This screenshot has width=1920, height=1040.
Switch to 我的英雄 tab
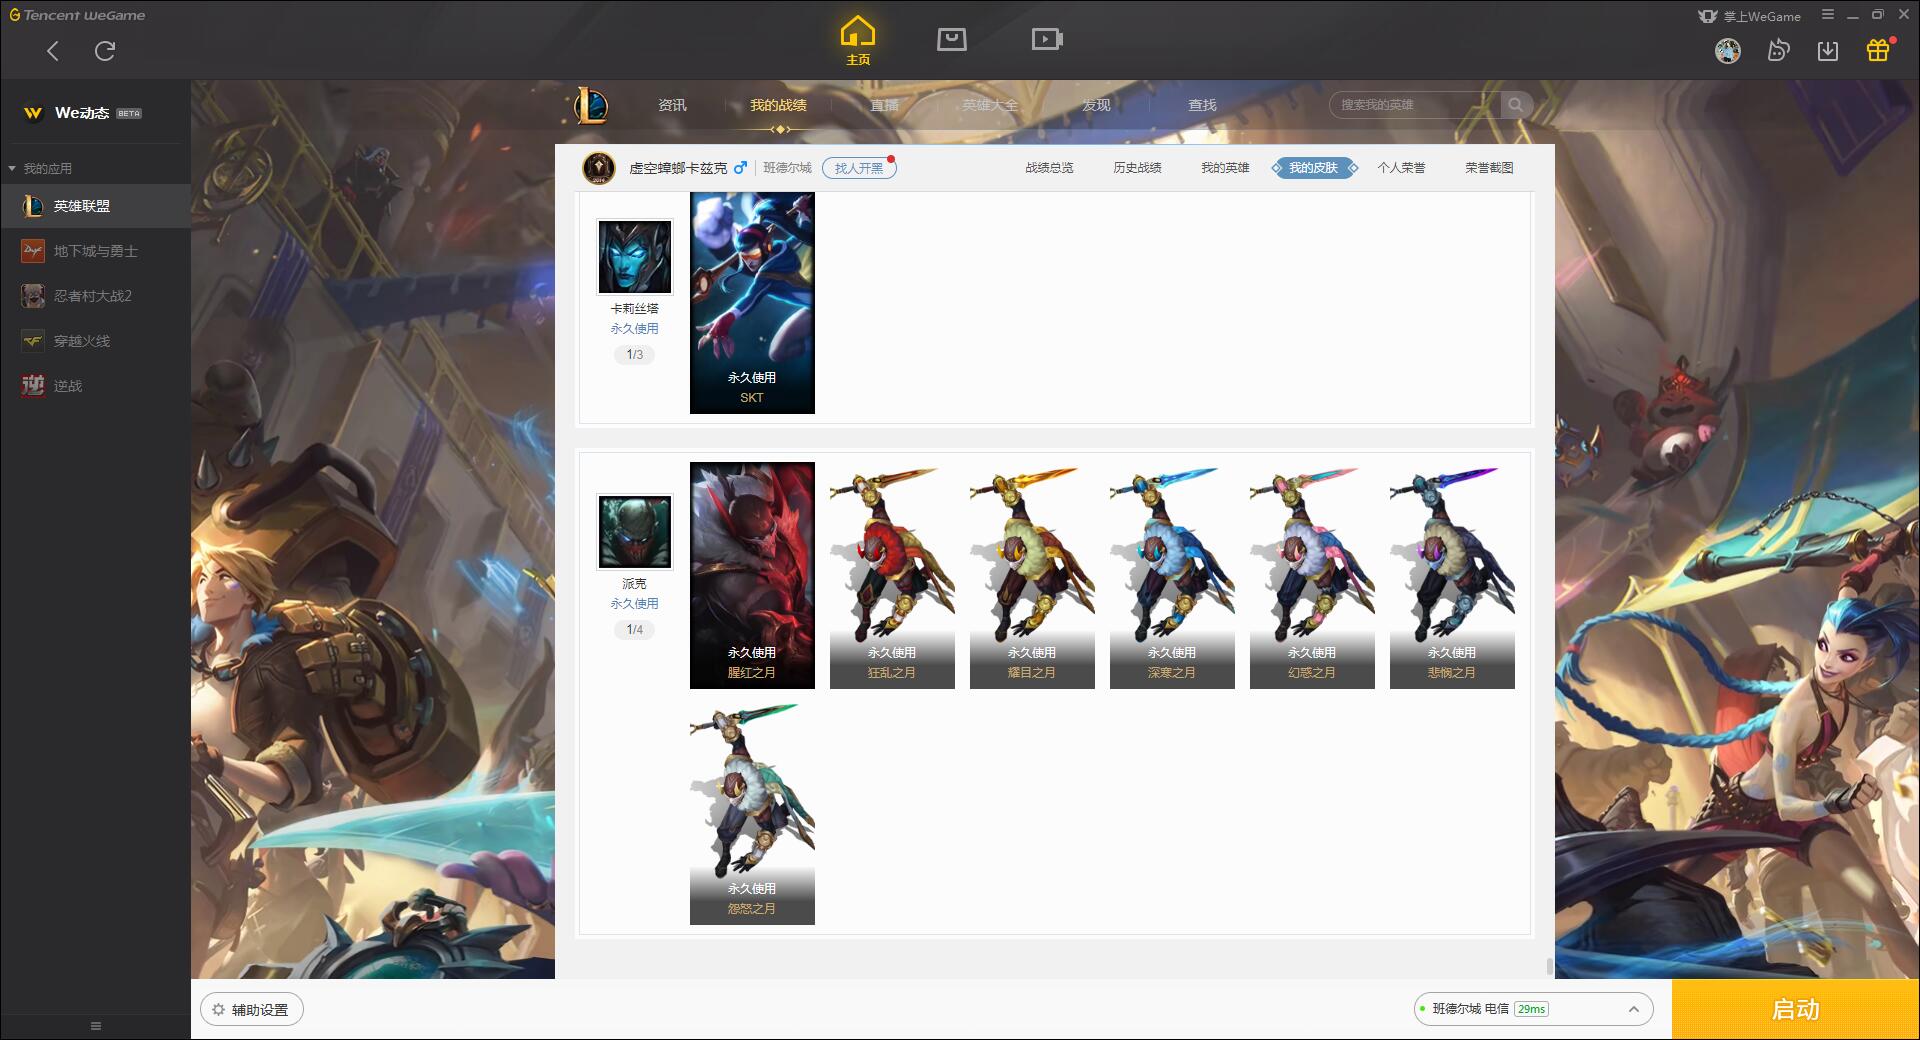click(x=1225, y=168)
